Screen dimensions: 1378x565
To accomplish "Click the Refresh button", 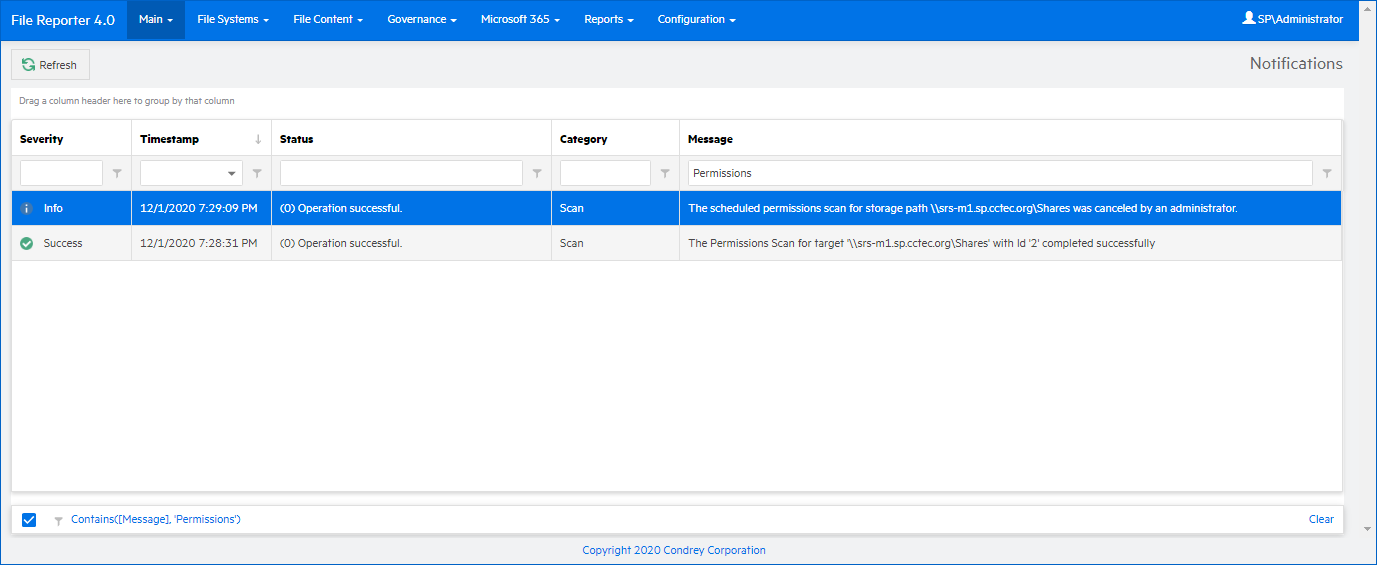I will [50, 65].
